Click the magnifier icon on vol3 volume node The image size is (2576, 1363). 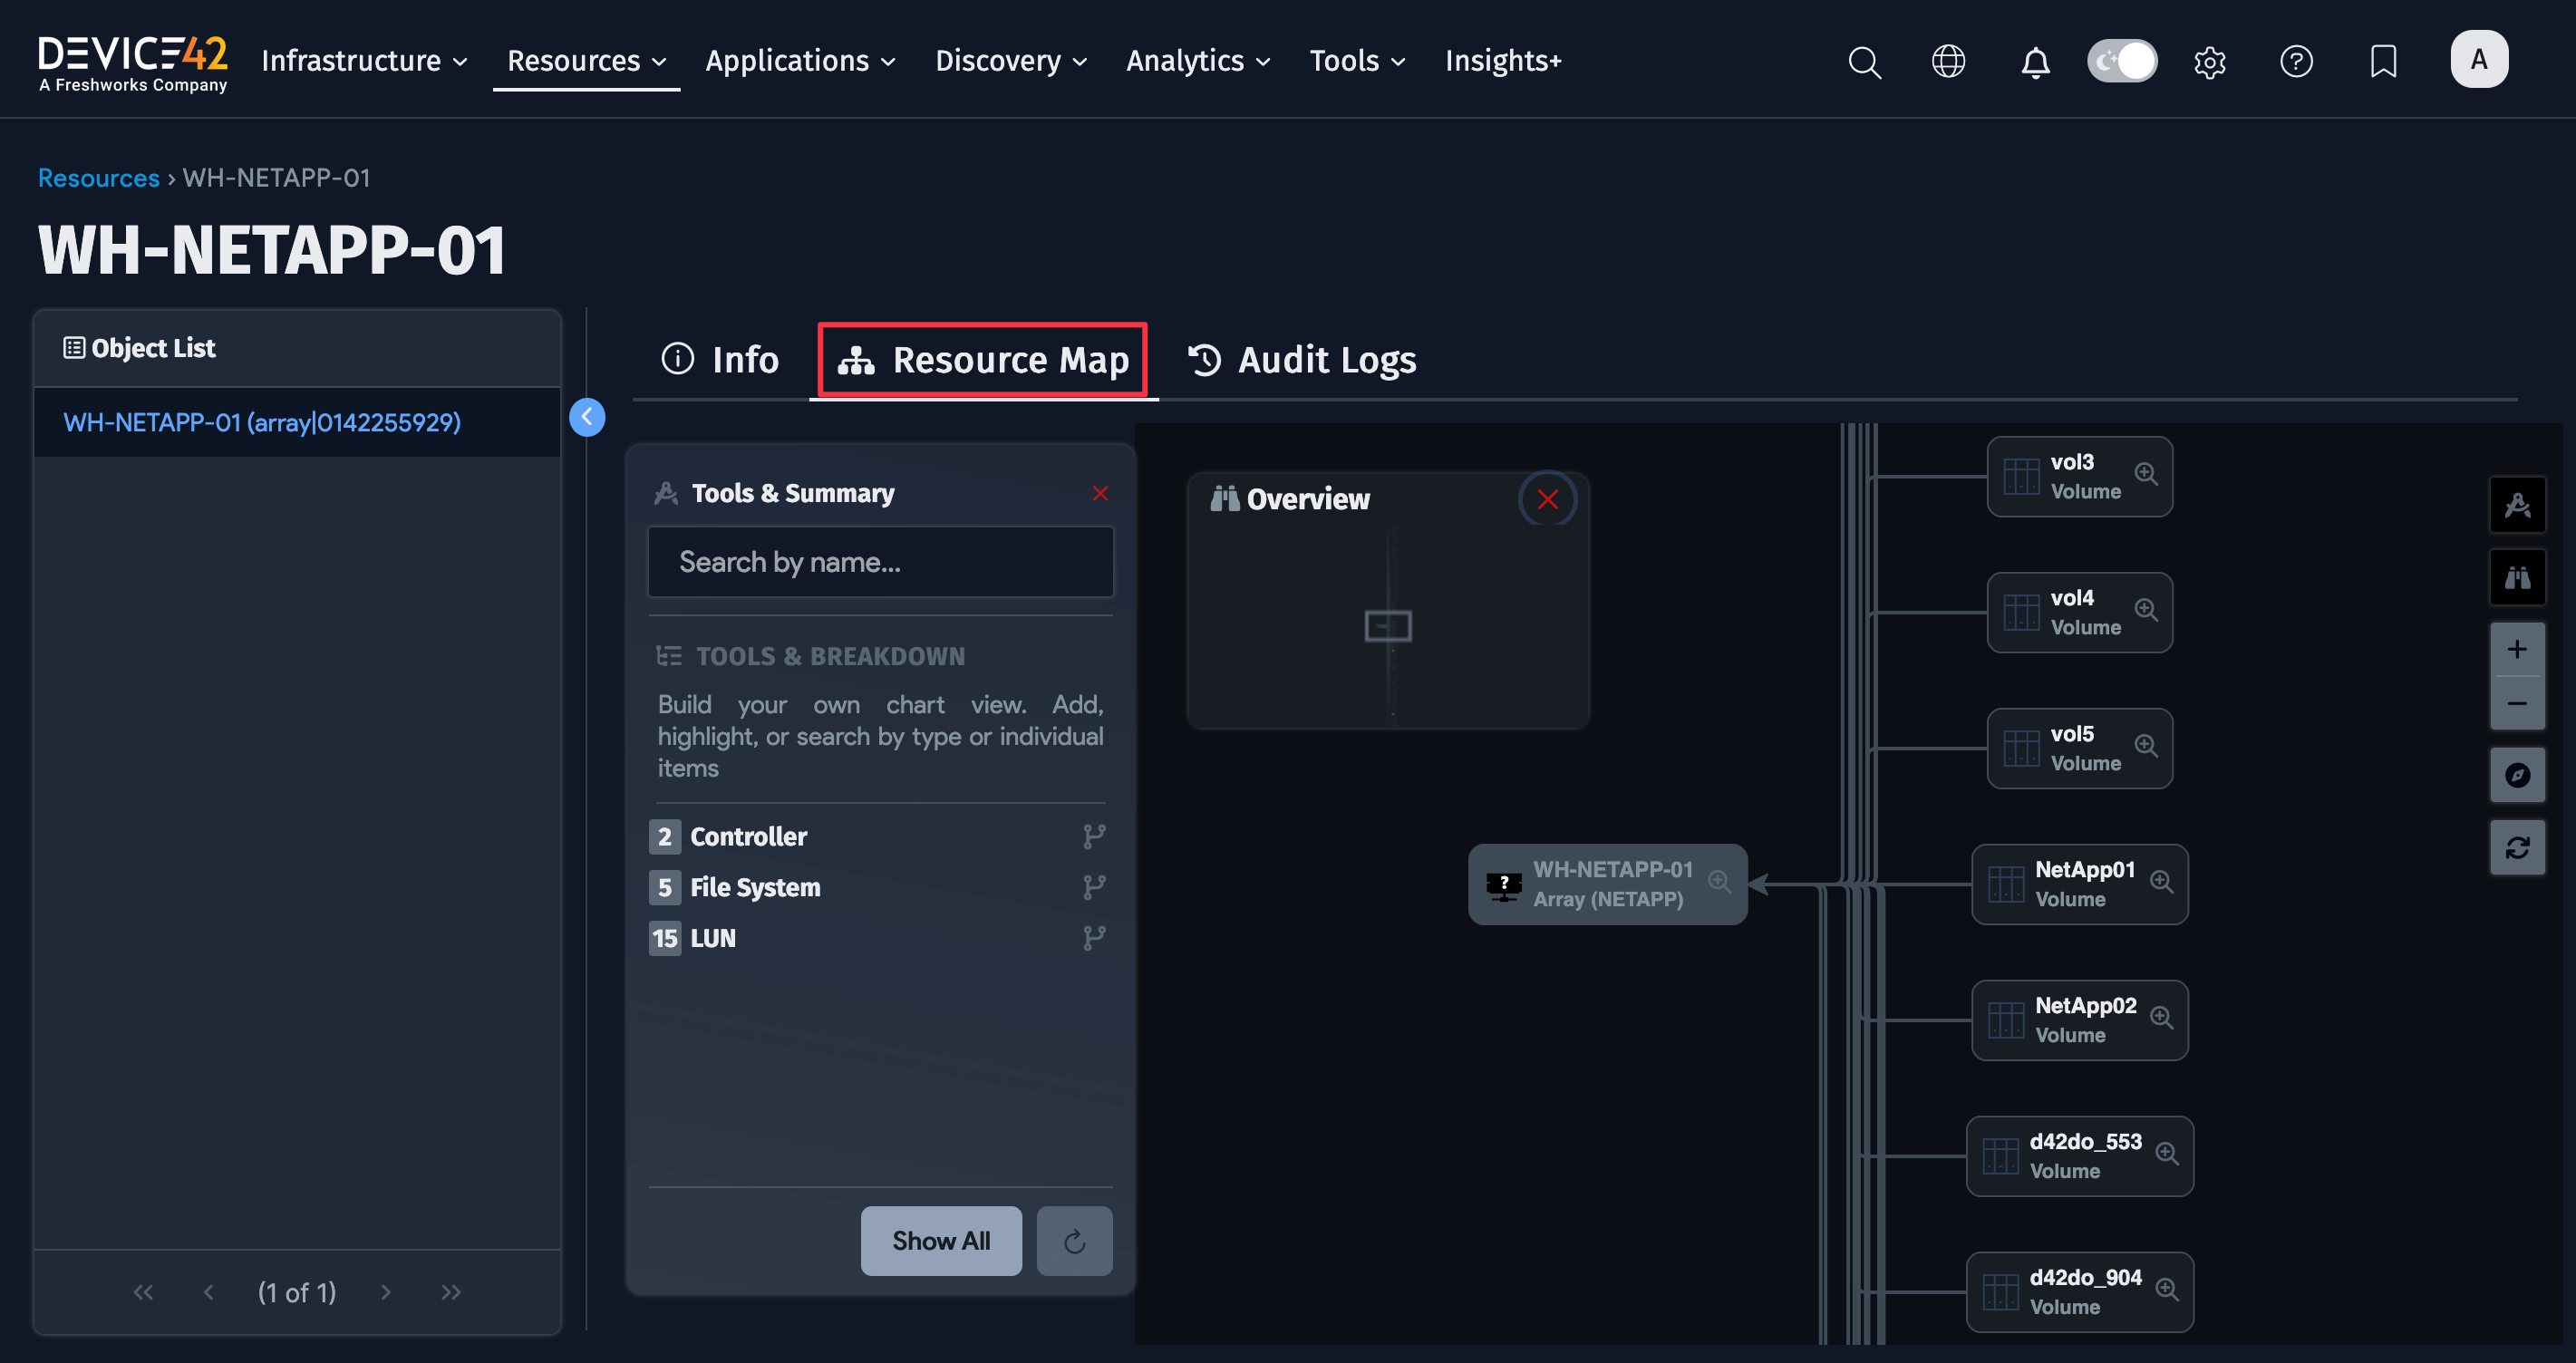point(2145,473)
